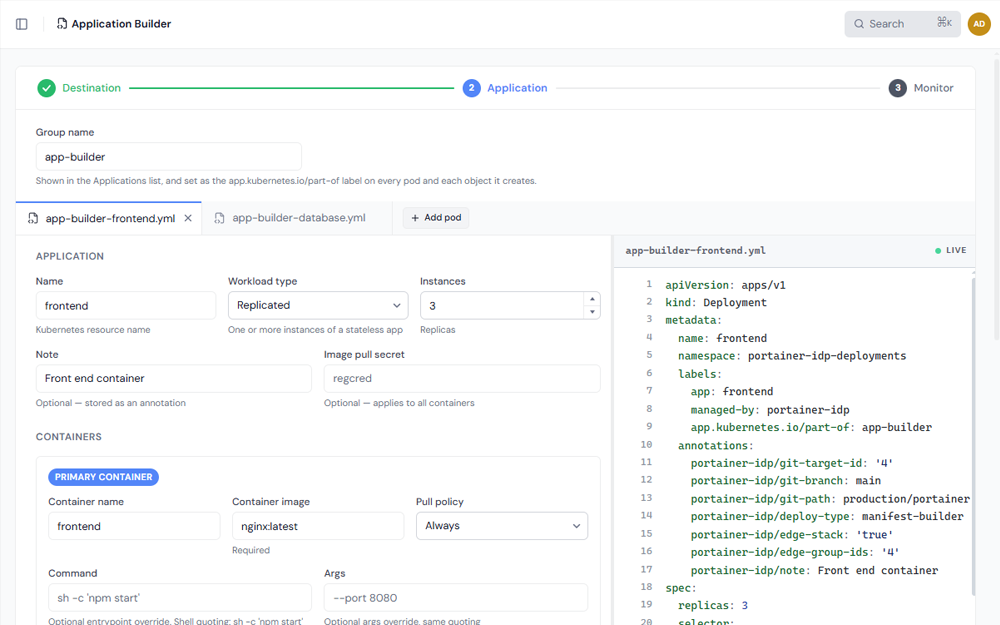Click YAML line 'apiVersion: apps/v1'
Image resolution: width=1000 pixels, height=625 pixels.
pos(725,285)
